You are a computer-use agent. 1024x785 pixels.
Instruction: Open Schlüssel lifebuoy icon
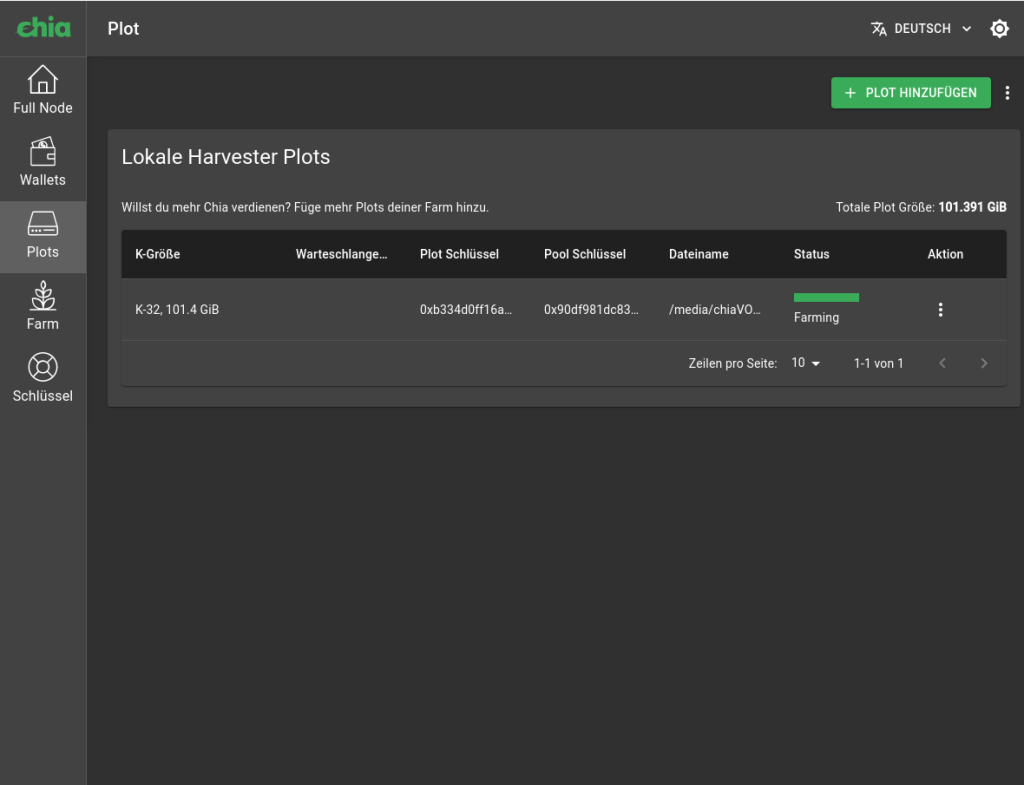pyautogui.click(x=43, y=367)
